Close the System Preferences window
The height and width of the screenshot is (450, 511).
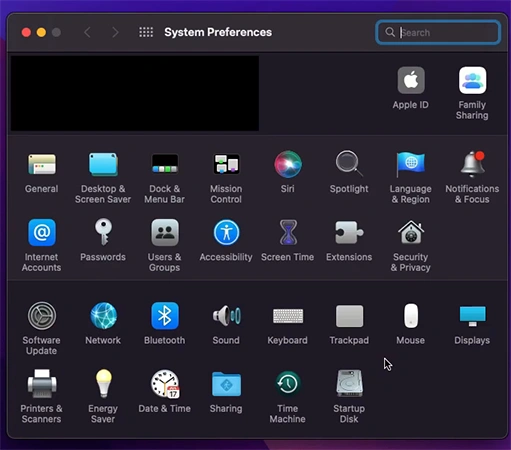pos(26,32)
